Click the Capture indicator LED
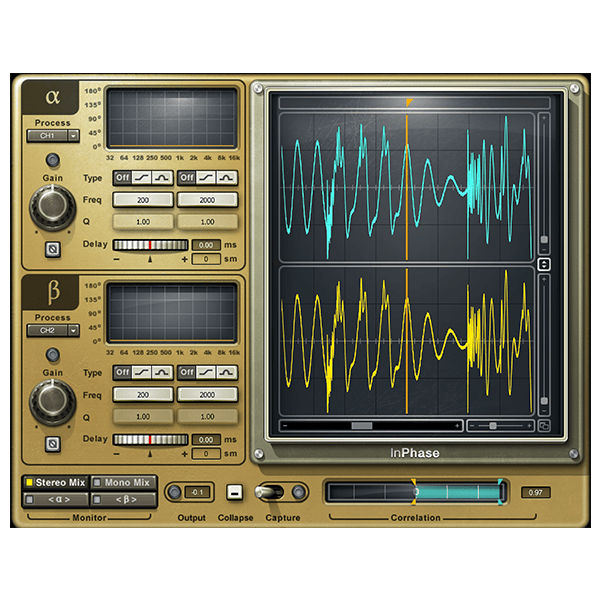The image size is (600, 600). click(298, 492)
